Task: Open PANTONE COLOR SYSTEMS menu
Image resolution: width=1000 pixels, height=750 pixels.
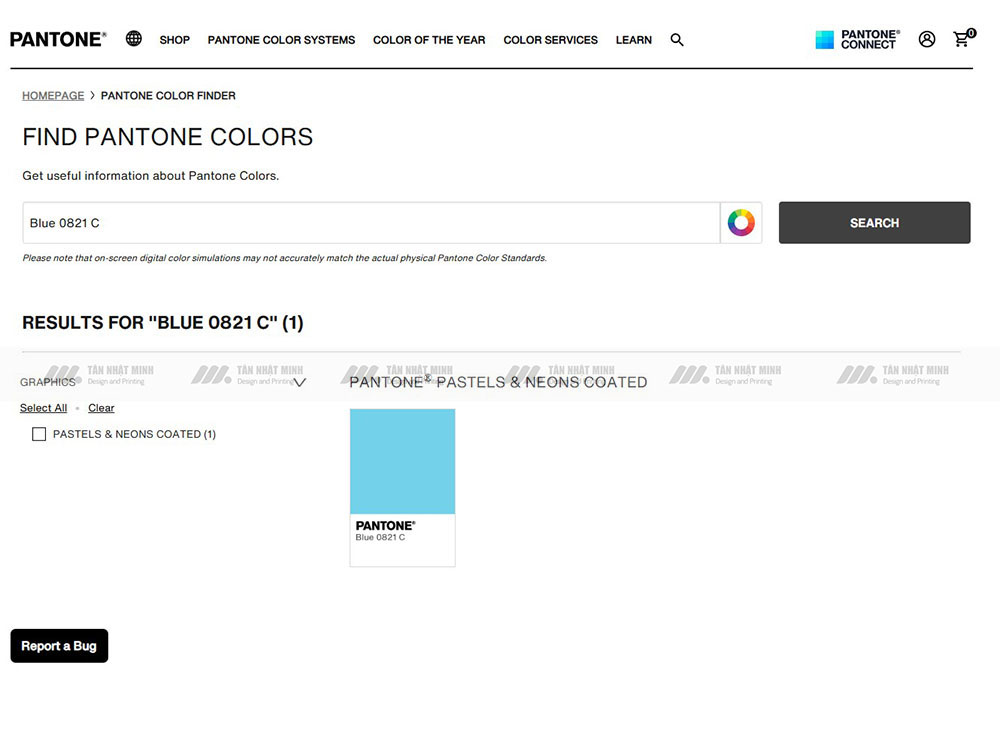Action: tap(281, 40)
